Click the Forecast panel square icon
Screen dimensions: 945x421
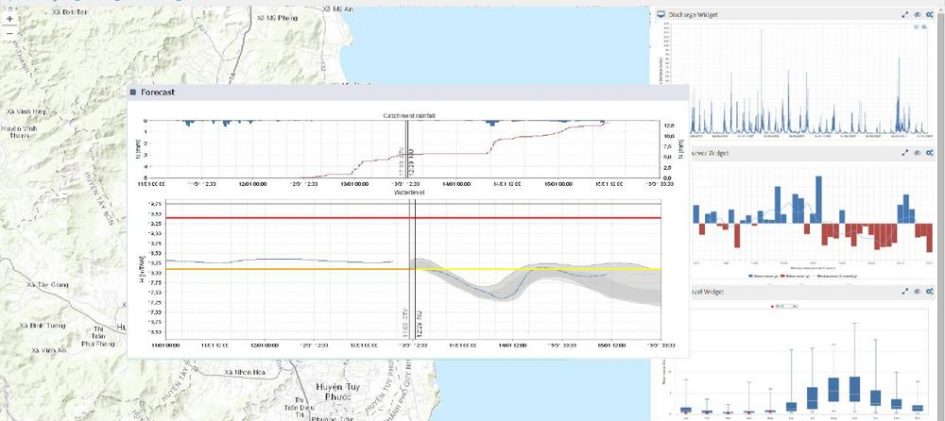pos(133,92)
